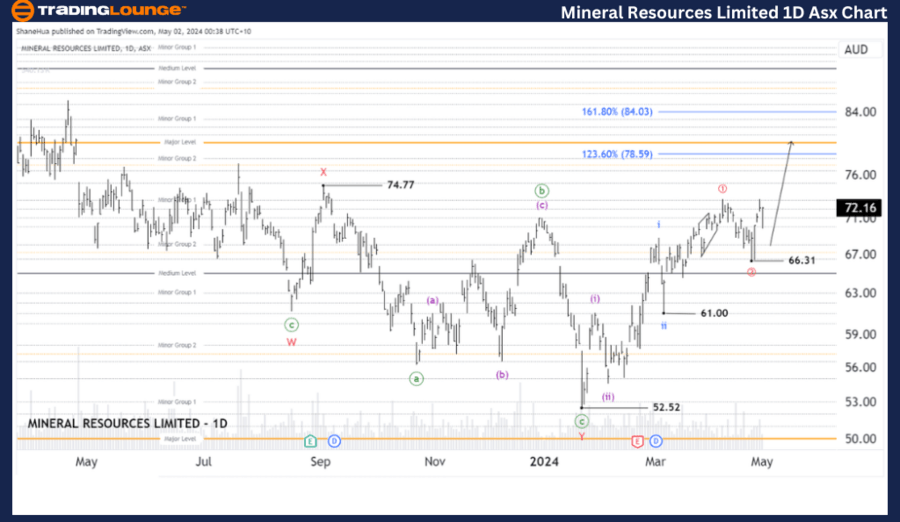
Task: Click the red E earnings marker near Mar
Action: click(637, 441)
